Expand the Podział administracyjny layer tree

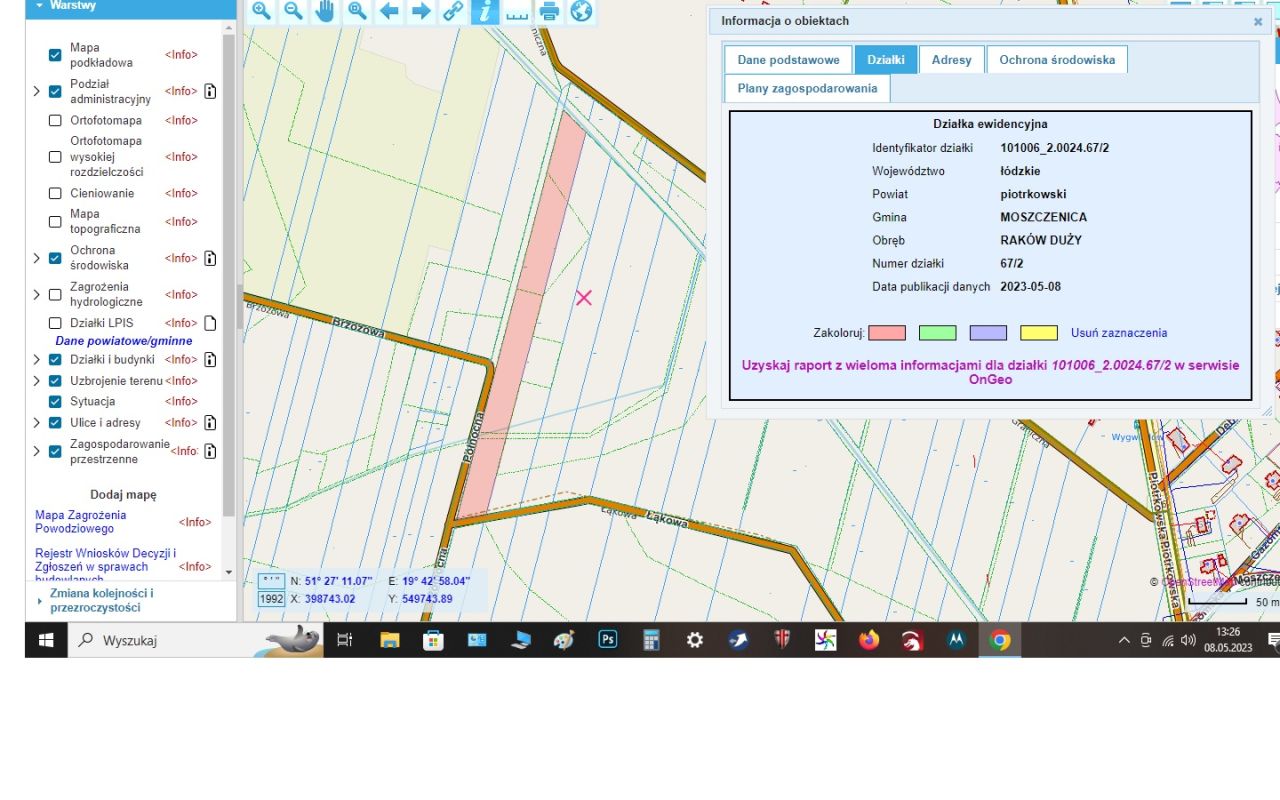point(37,91)
